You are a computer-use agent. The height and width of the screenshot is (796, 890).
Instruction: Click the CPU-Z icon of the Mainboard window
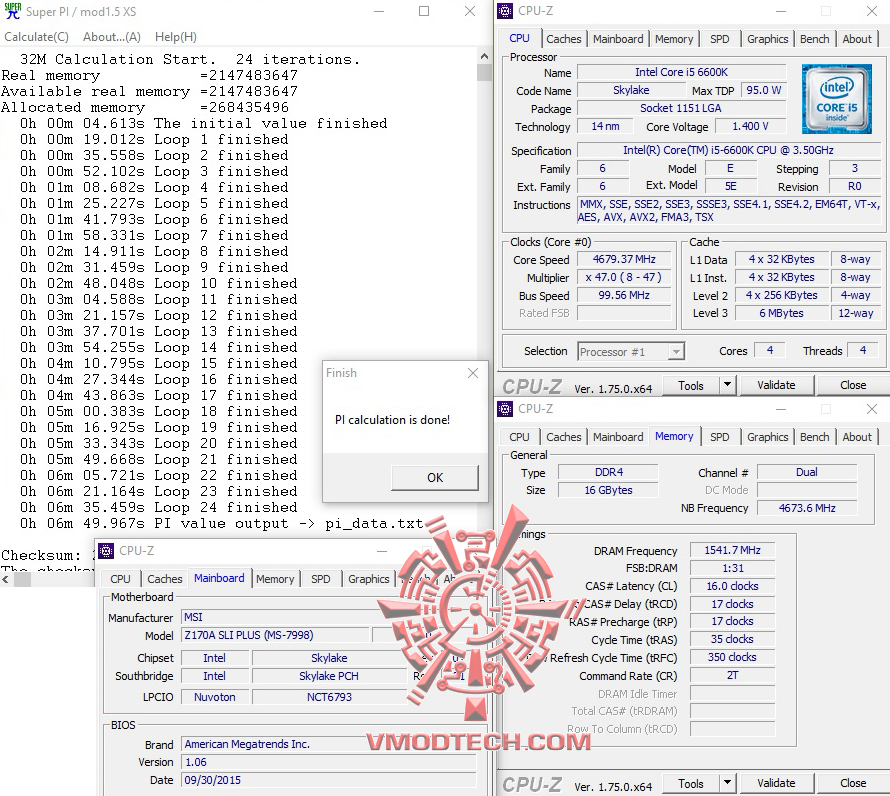(106, 551)
